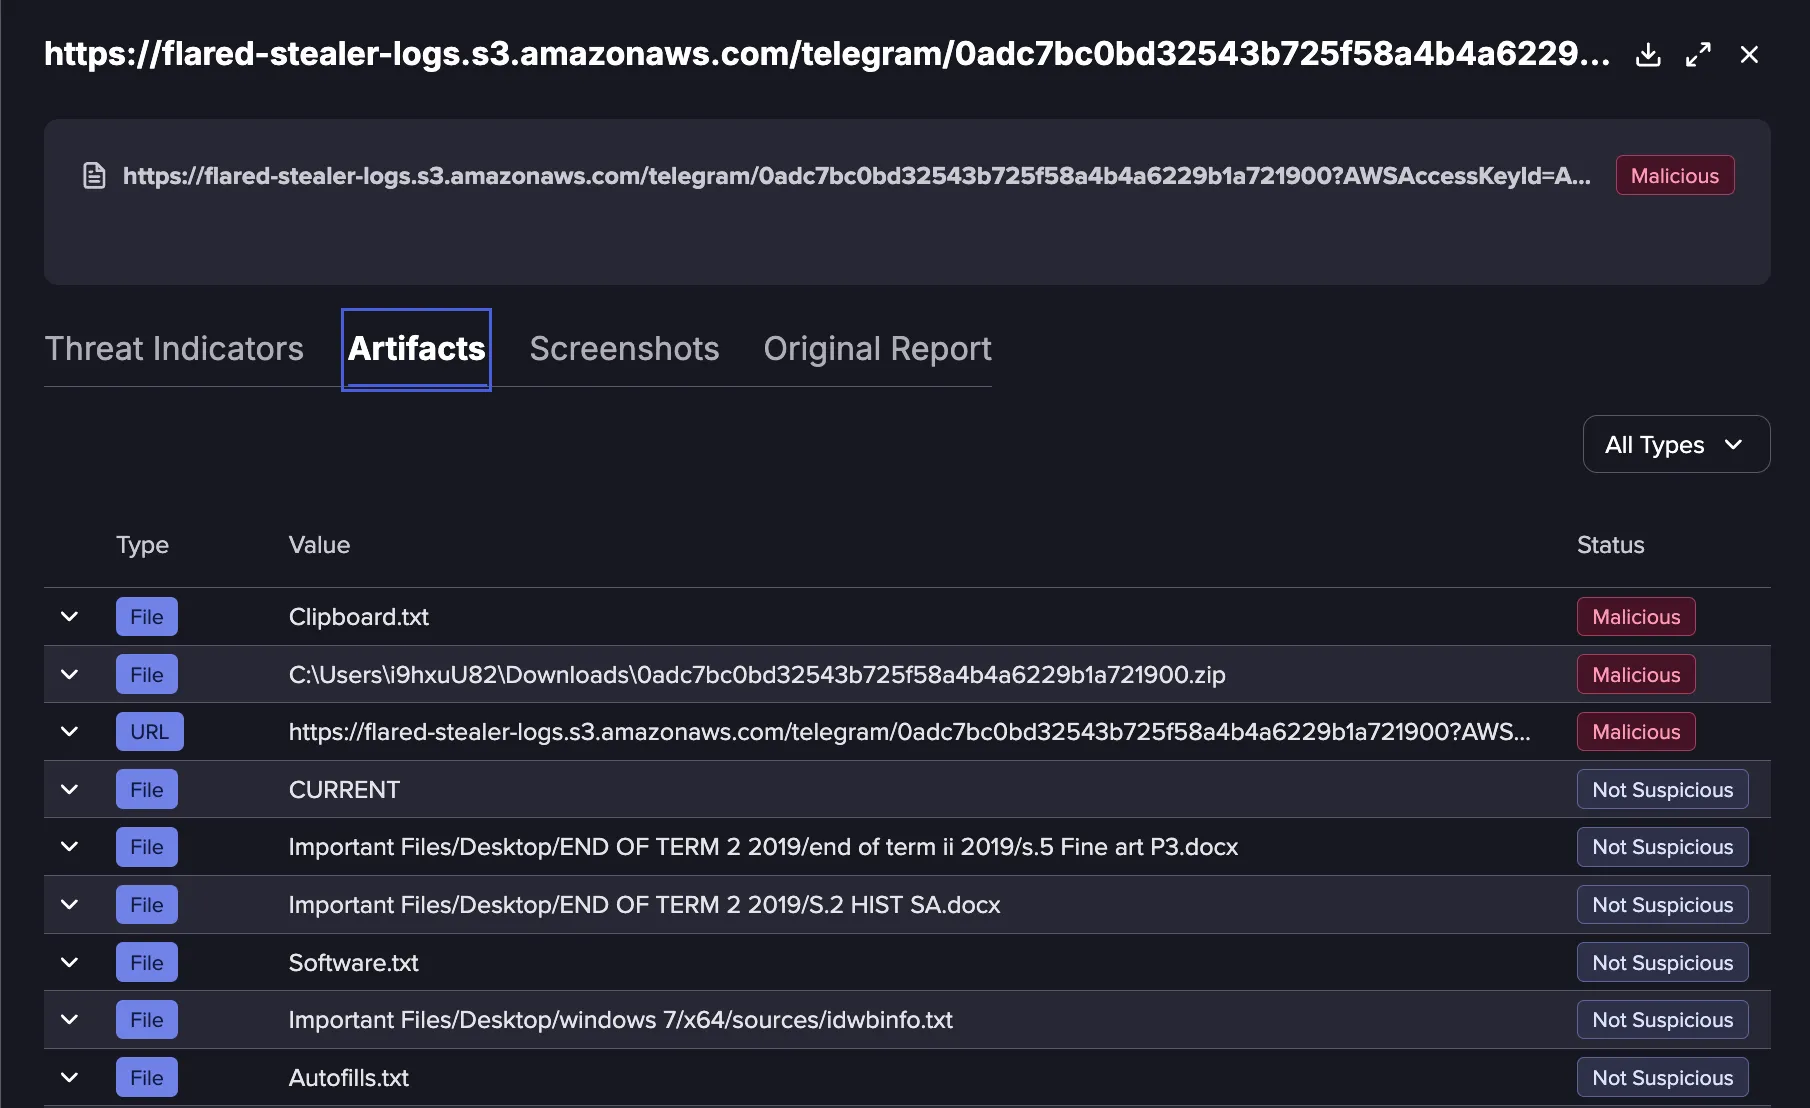The width and height of the screenshot is (1810, 1108).
Task: Click the URL type tag
Action: [150, 732]
